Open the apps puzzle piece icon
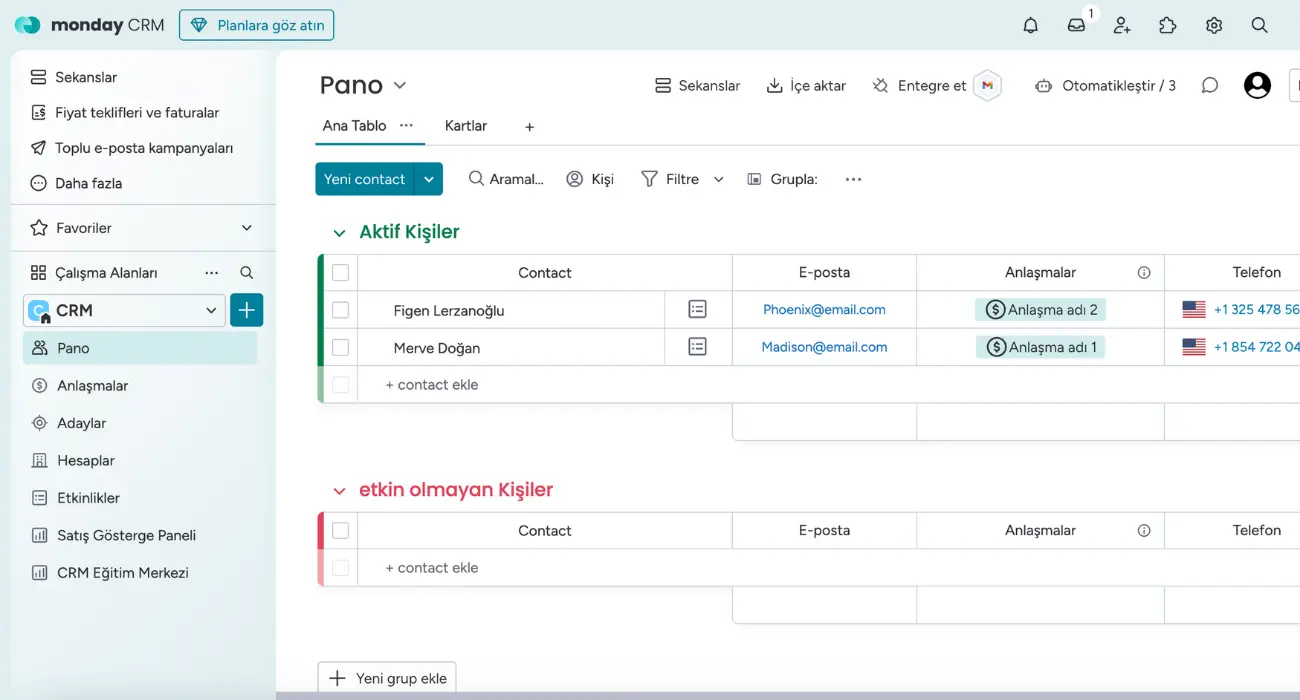Image resolution: width=1300 pixels, height=700 pixels. pyautogui.click(x=1168, y=26)
